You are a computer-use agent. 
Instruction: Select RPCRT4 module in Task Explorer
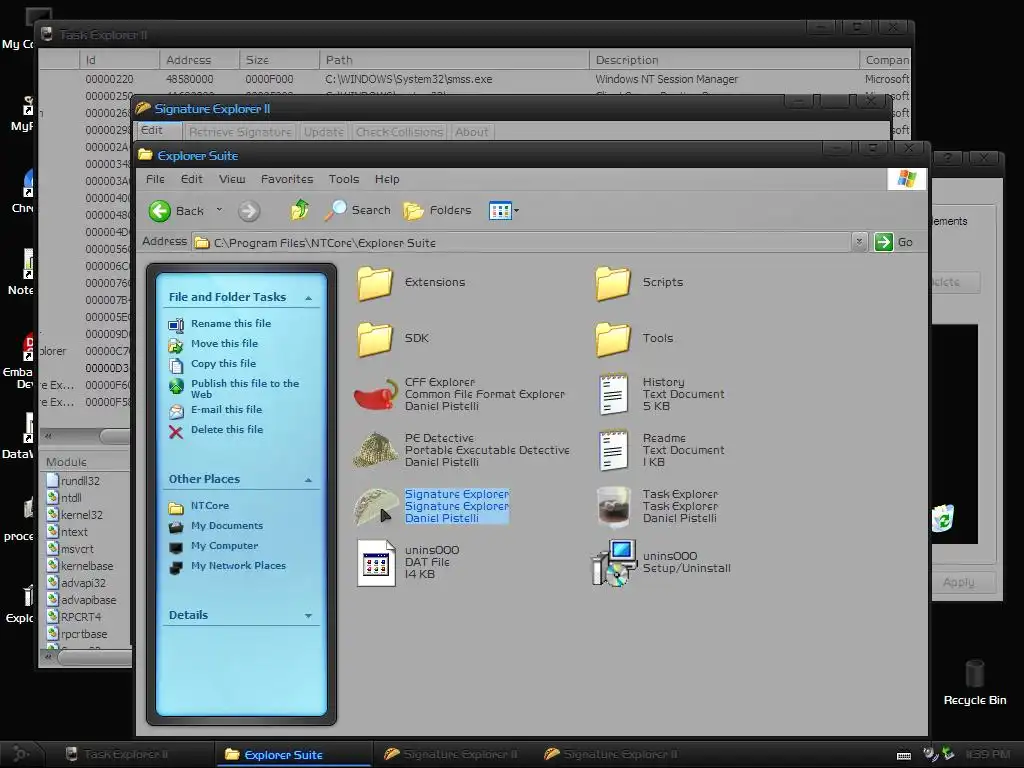80,616
